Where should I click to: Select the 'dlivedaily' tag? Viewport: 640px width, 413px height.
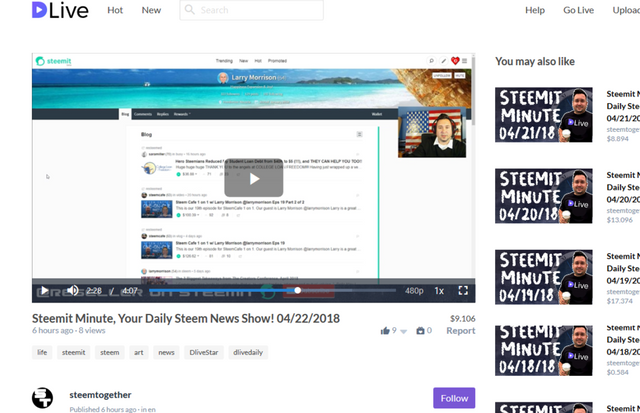248,352
